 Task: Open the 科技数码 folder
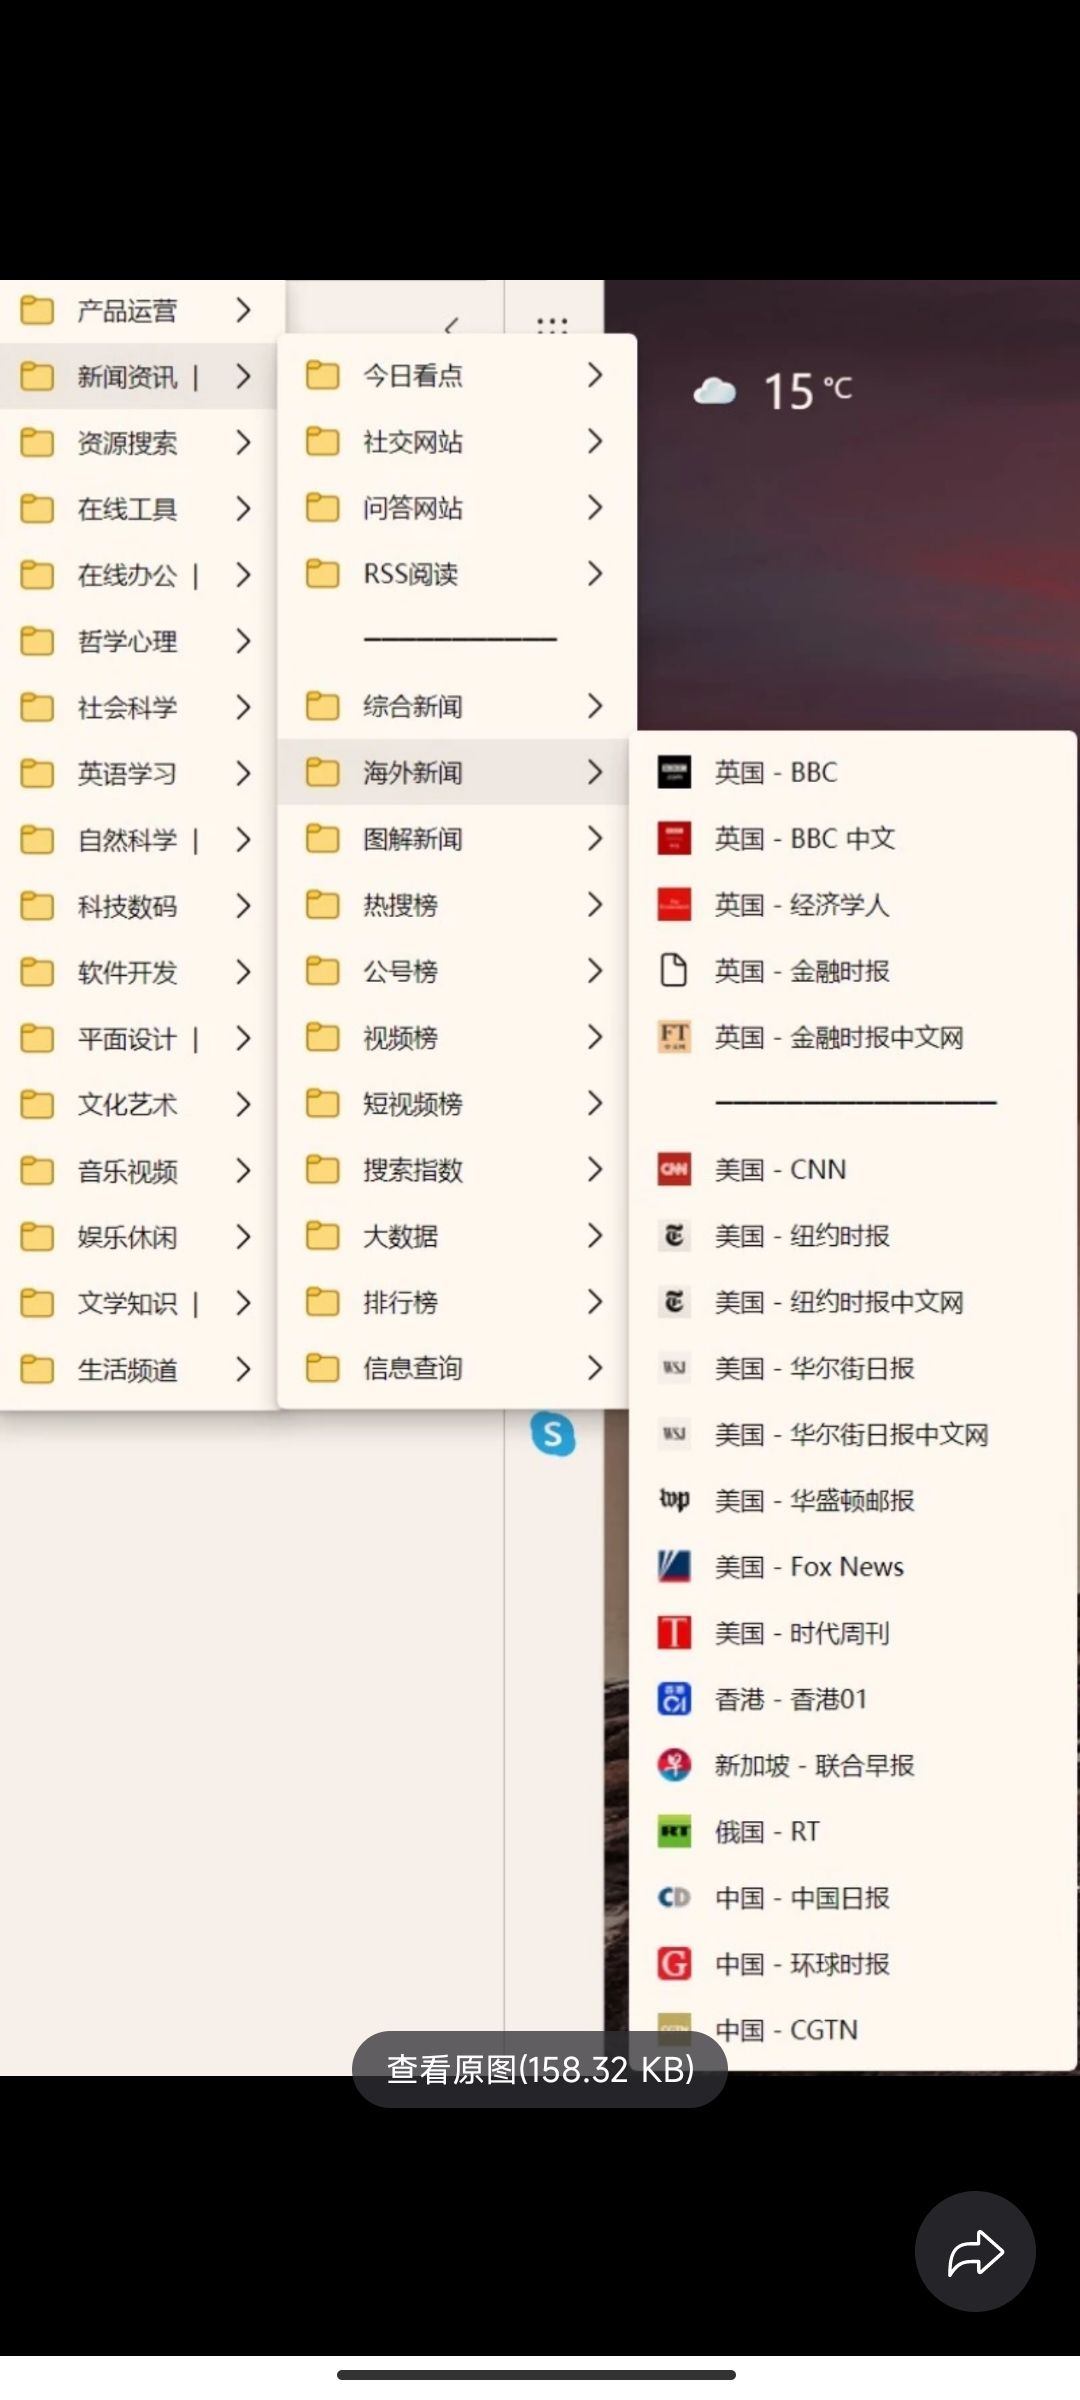click(138, 905)
